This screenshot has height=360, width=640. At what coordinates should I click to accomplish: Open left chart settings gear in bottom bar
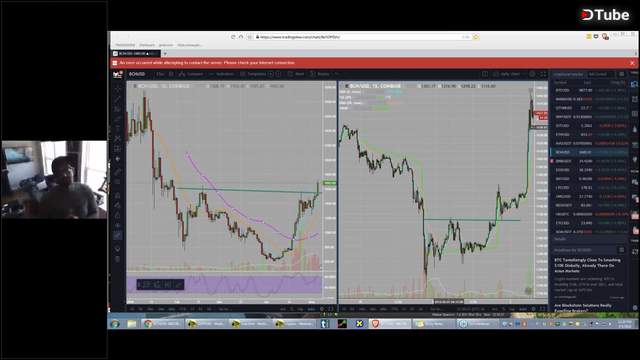coord(322,309)
